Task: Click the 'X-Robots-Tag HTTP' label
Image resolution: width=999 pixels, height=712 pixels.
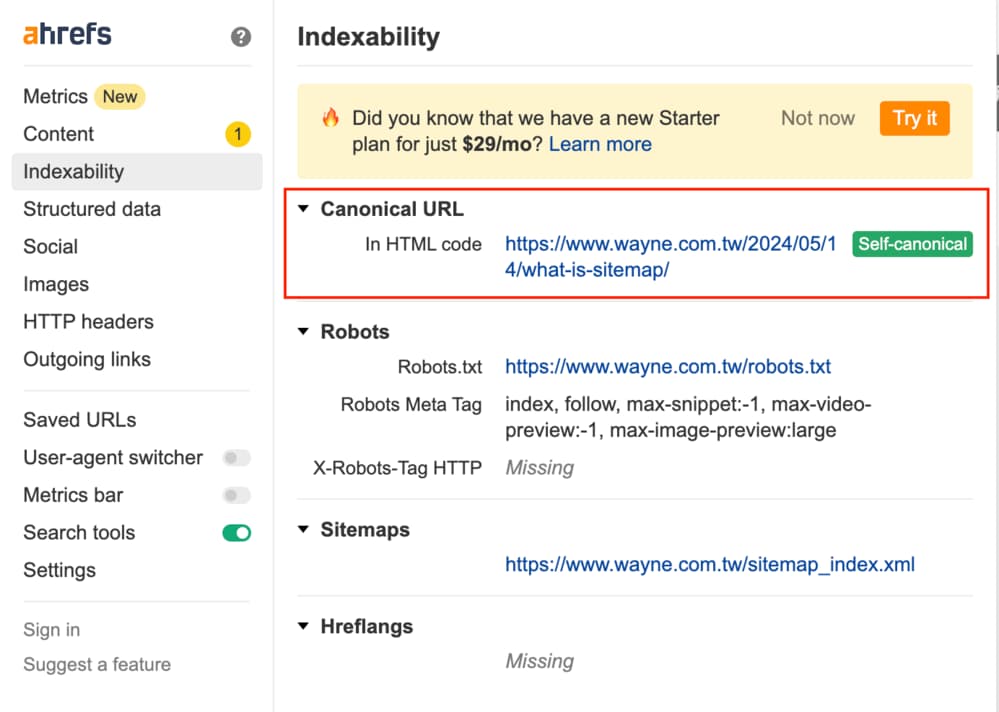Action: point(397,468)
